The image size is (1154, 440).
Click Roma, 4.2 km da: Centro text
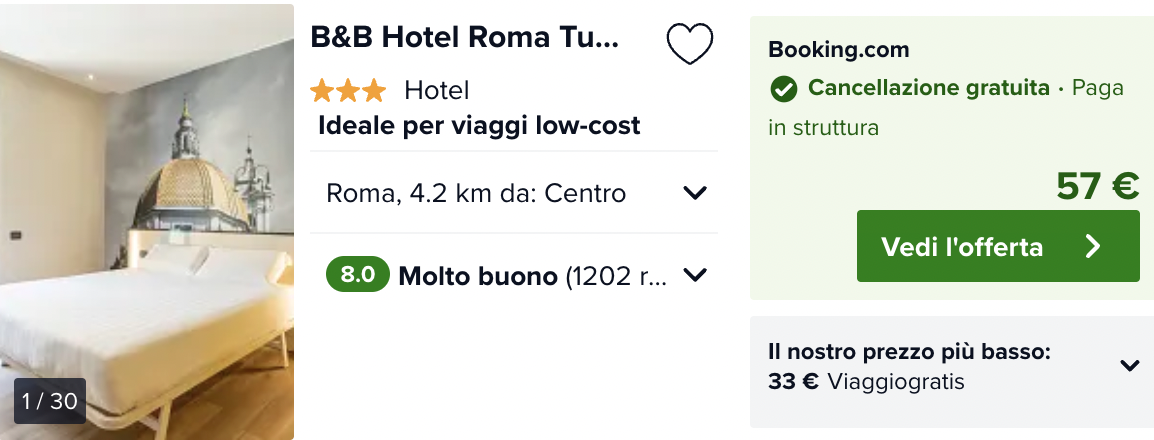(x=476, y=193)
